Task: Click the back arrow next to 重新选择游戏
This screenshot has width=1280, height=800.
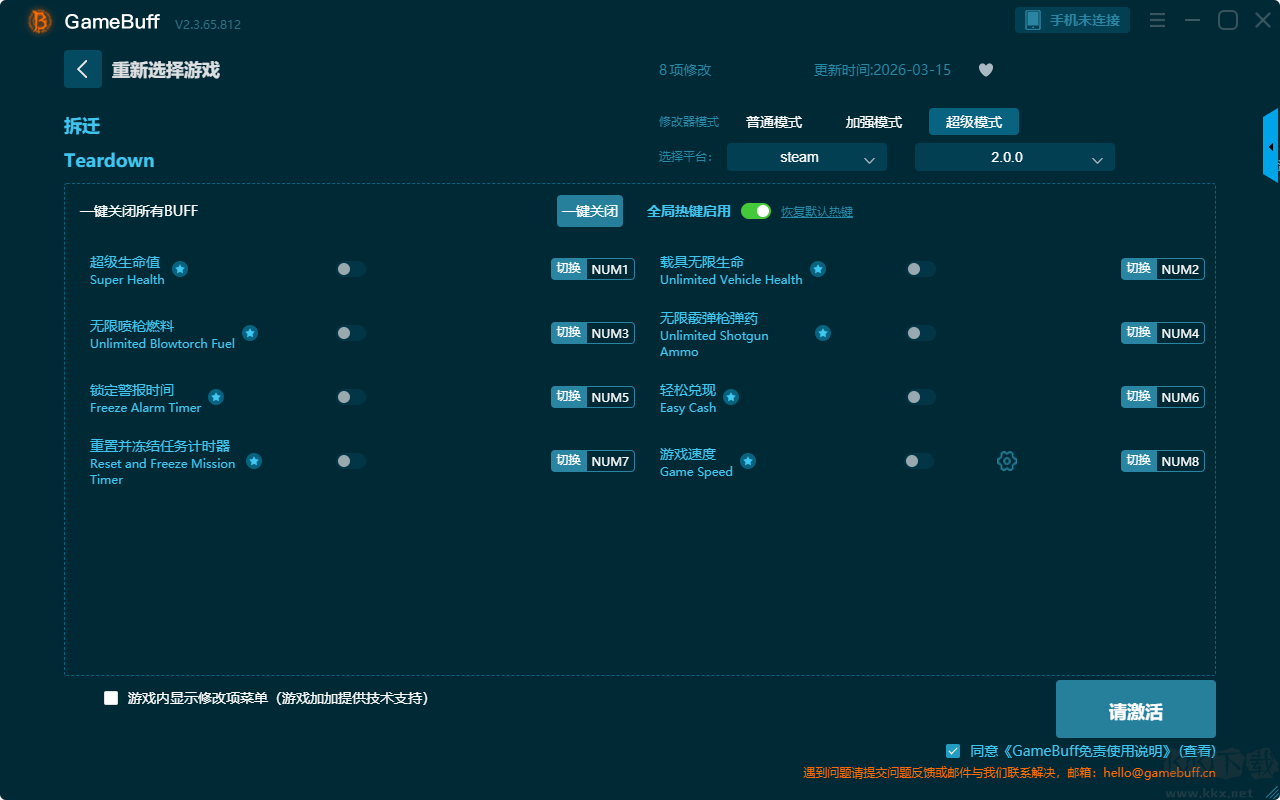Action: (x=83, y=69)
